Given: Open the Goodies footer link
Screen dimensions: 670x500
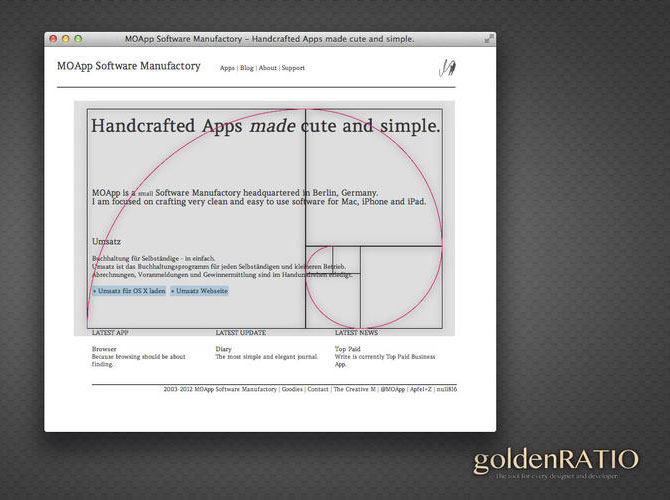Looking at the screenshot, I should pos(292,389).
